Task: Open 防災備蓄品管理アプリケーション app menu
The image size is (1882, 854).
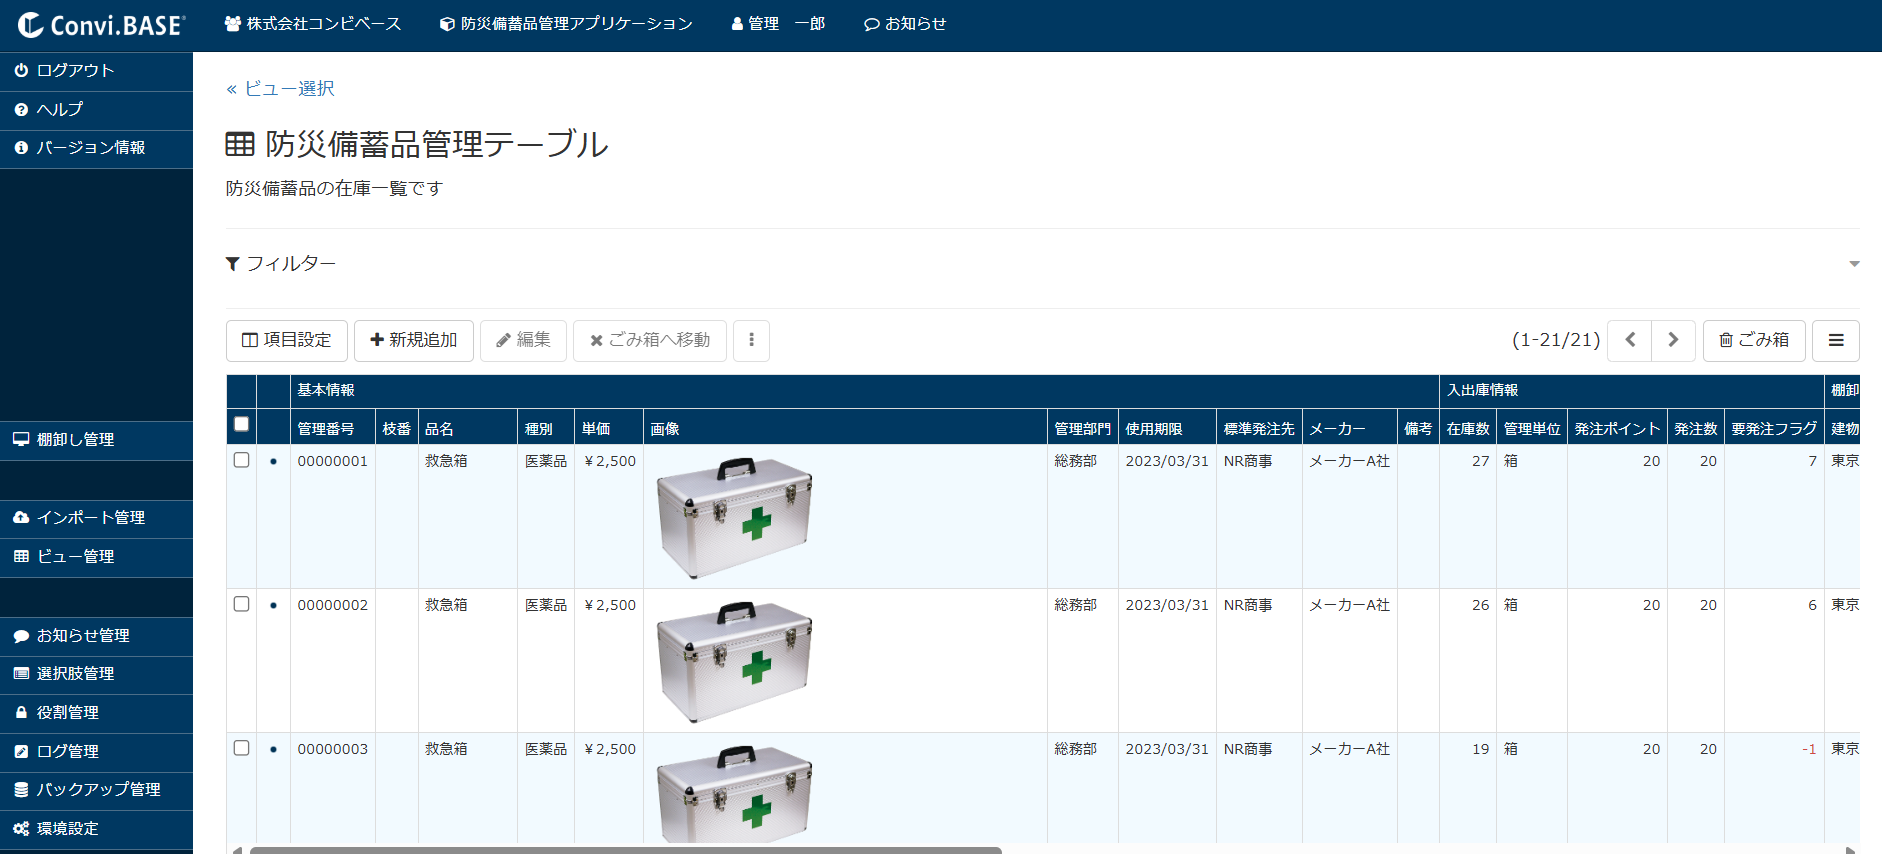Action: [566, 24]
